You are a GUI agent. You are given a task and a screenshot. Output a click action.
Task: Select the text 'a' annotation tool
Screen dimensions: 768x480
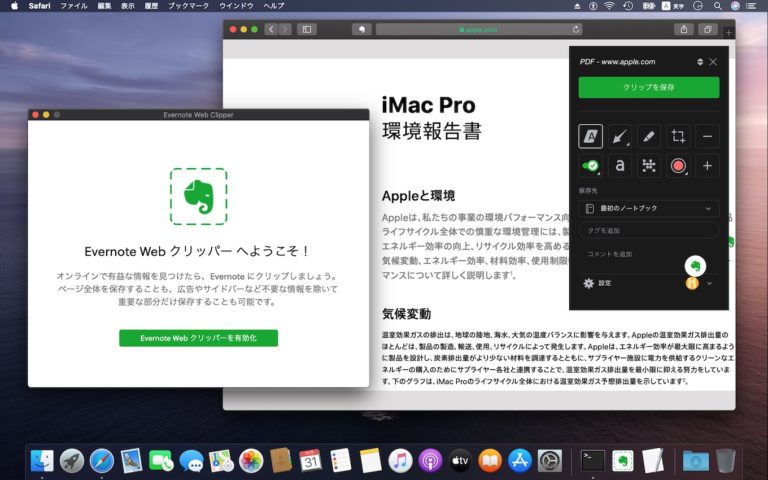click(620, 166)
